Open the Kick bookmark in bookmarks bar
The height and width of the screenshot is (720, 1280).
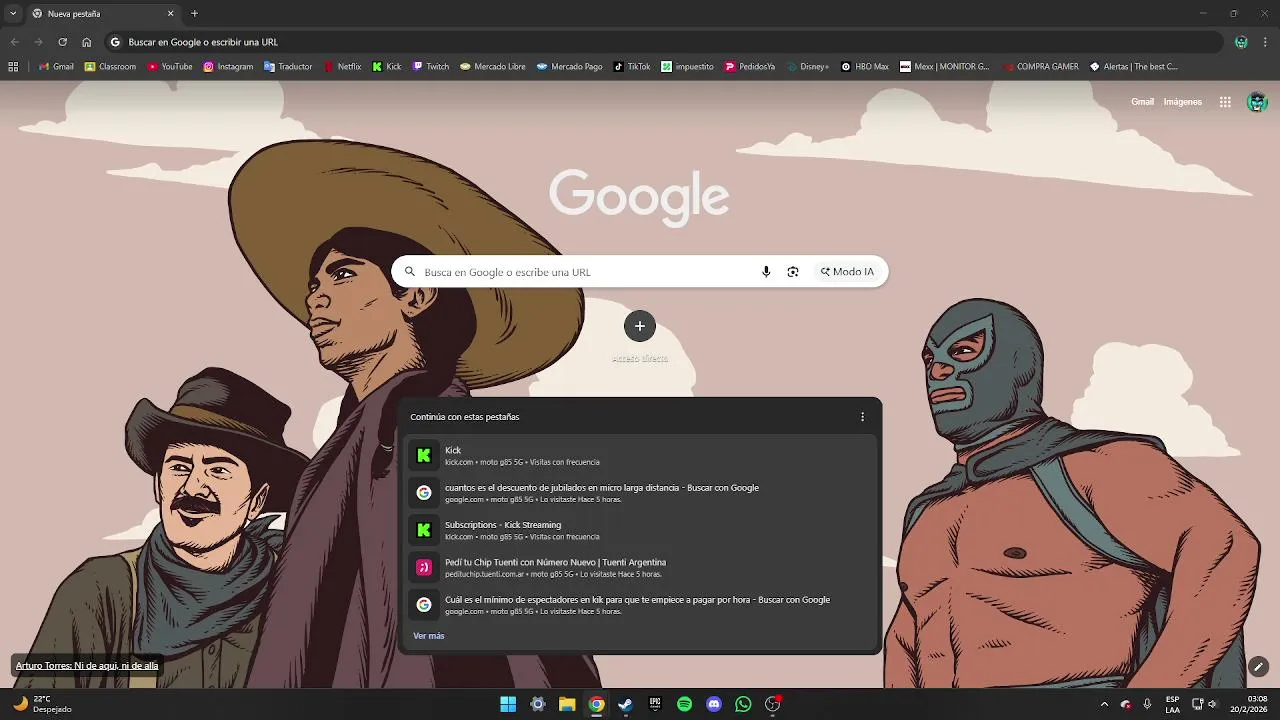tap(387, 67)
